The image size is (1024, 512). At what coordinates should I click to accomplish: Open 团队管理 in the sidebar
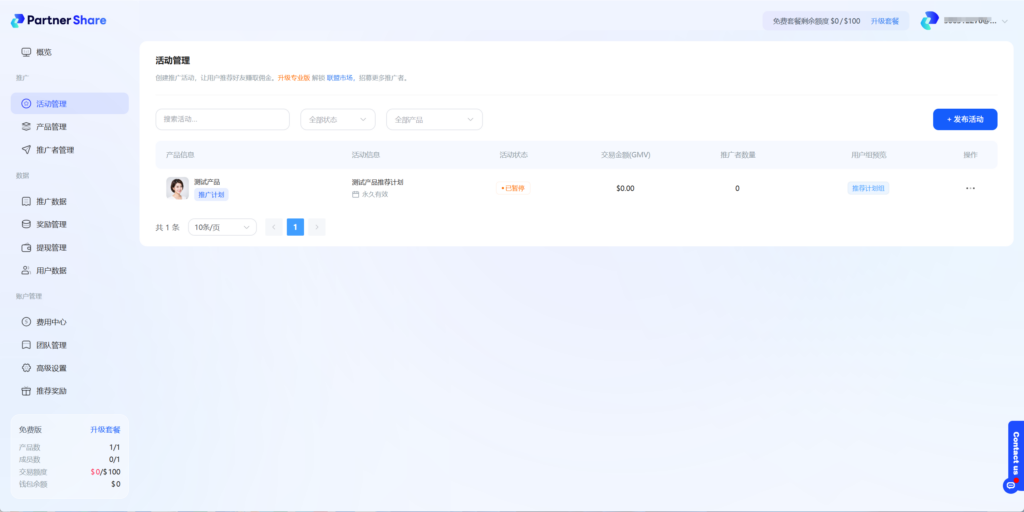point(51,345)
